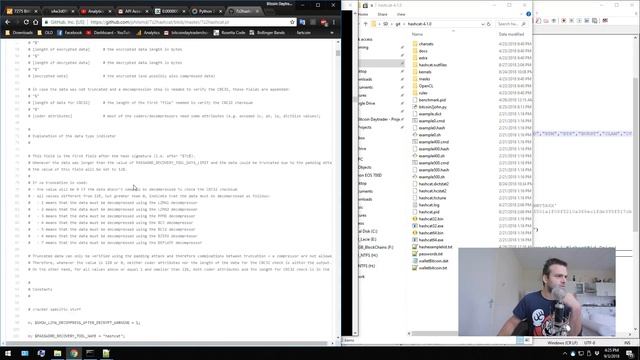
Task: Open the Bollinger Bands bookmark
Action: pyautogui.click(x=267, y=33)
